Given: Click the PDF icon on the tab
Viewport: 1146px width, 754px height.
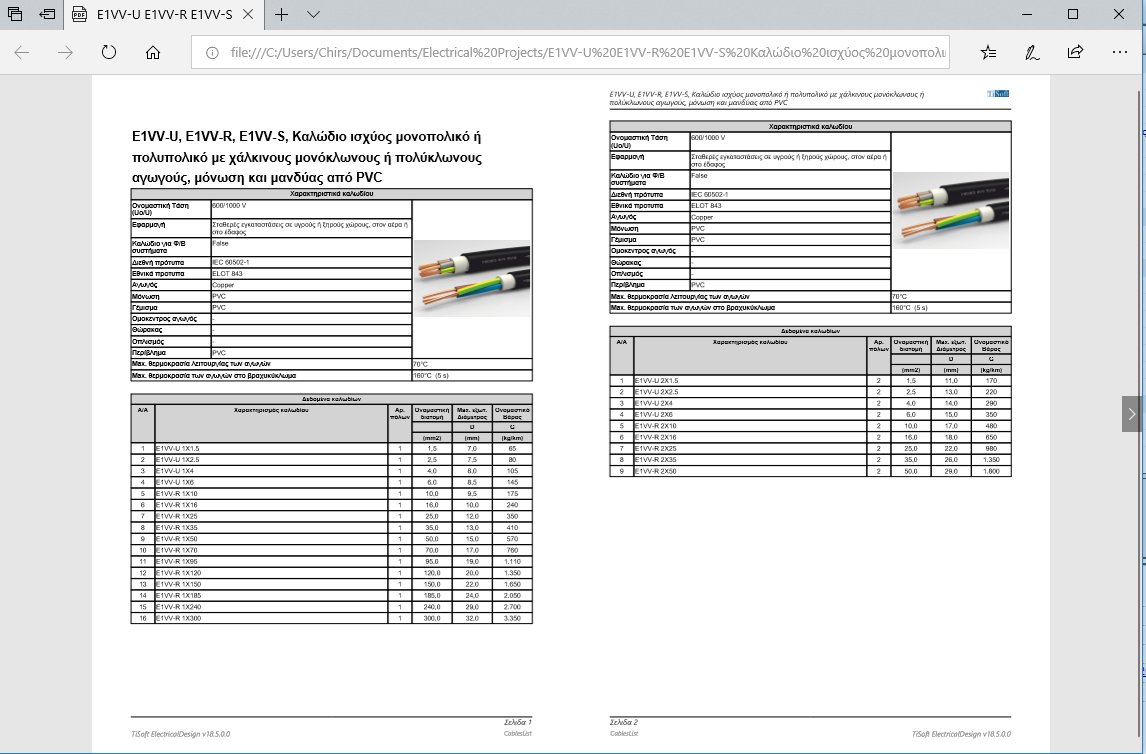Looking at the screenshot, I should tap(80, 15).
